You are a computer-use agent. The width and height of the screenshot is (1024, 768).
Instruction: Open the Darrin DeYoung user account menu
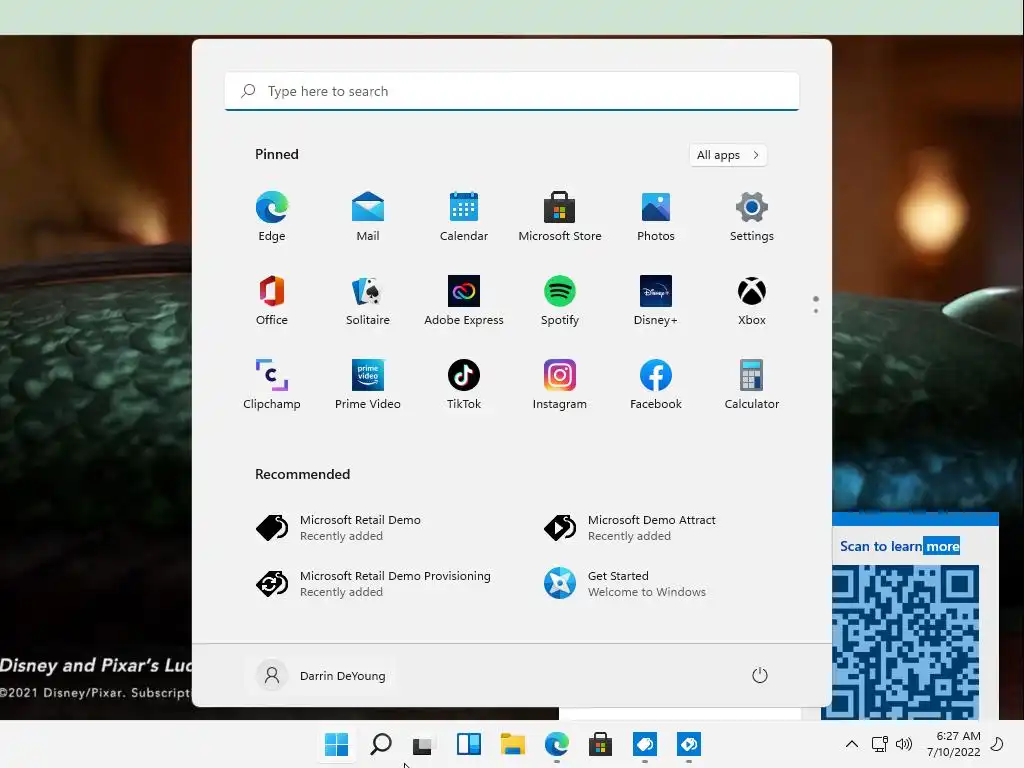(x=322, y=675)
